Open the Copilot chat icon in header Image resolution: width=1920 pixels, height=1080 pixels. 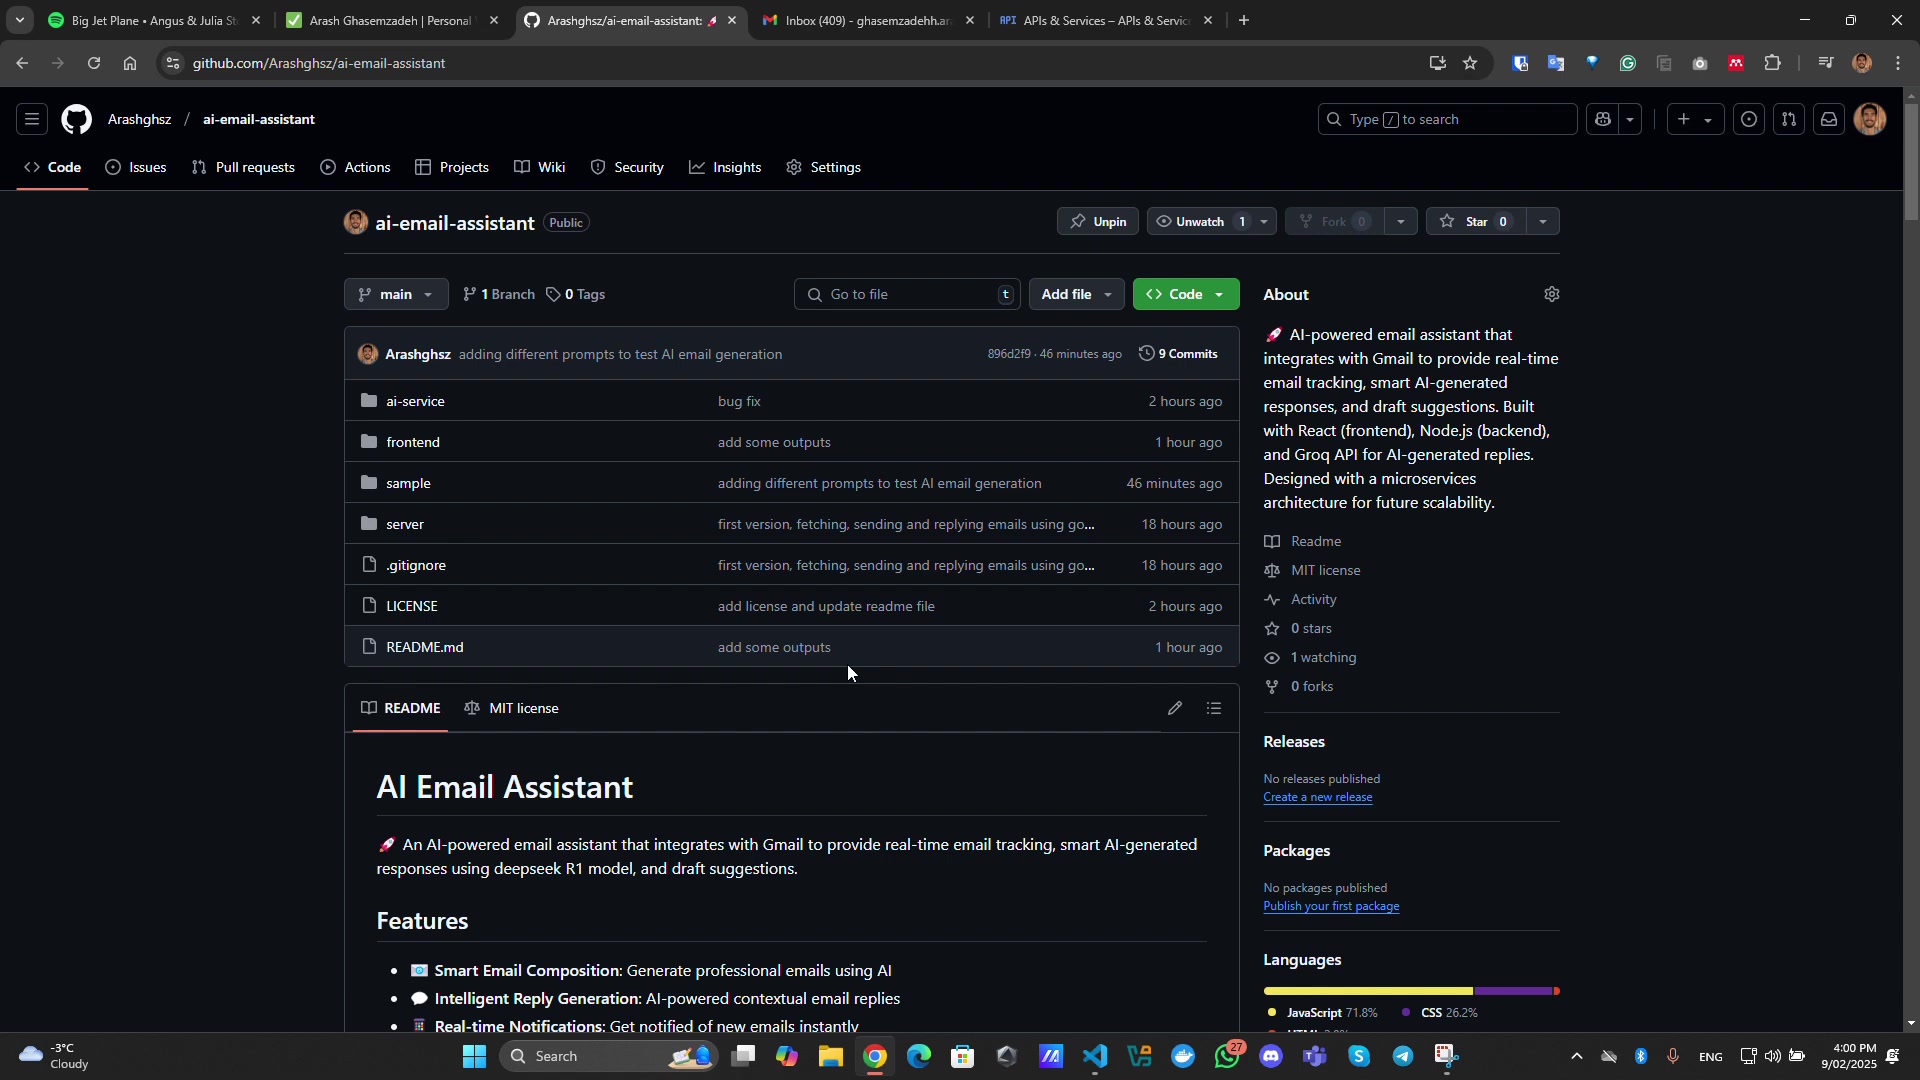click(1603, 119)
